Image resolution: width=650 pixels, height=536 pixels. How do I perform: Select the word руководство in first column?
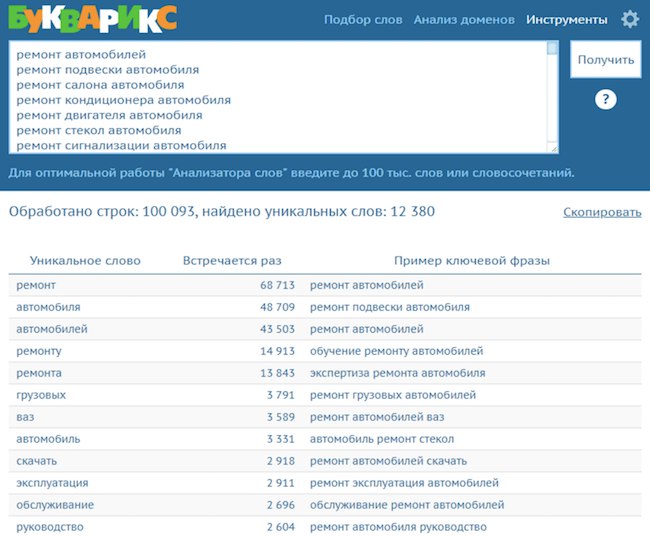tap(50, 527)
